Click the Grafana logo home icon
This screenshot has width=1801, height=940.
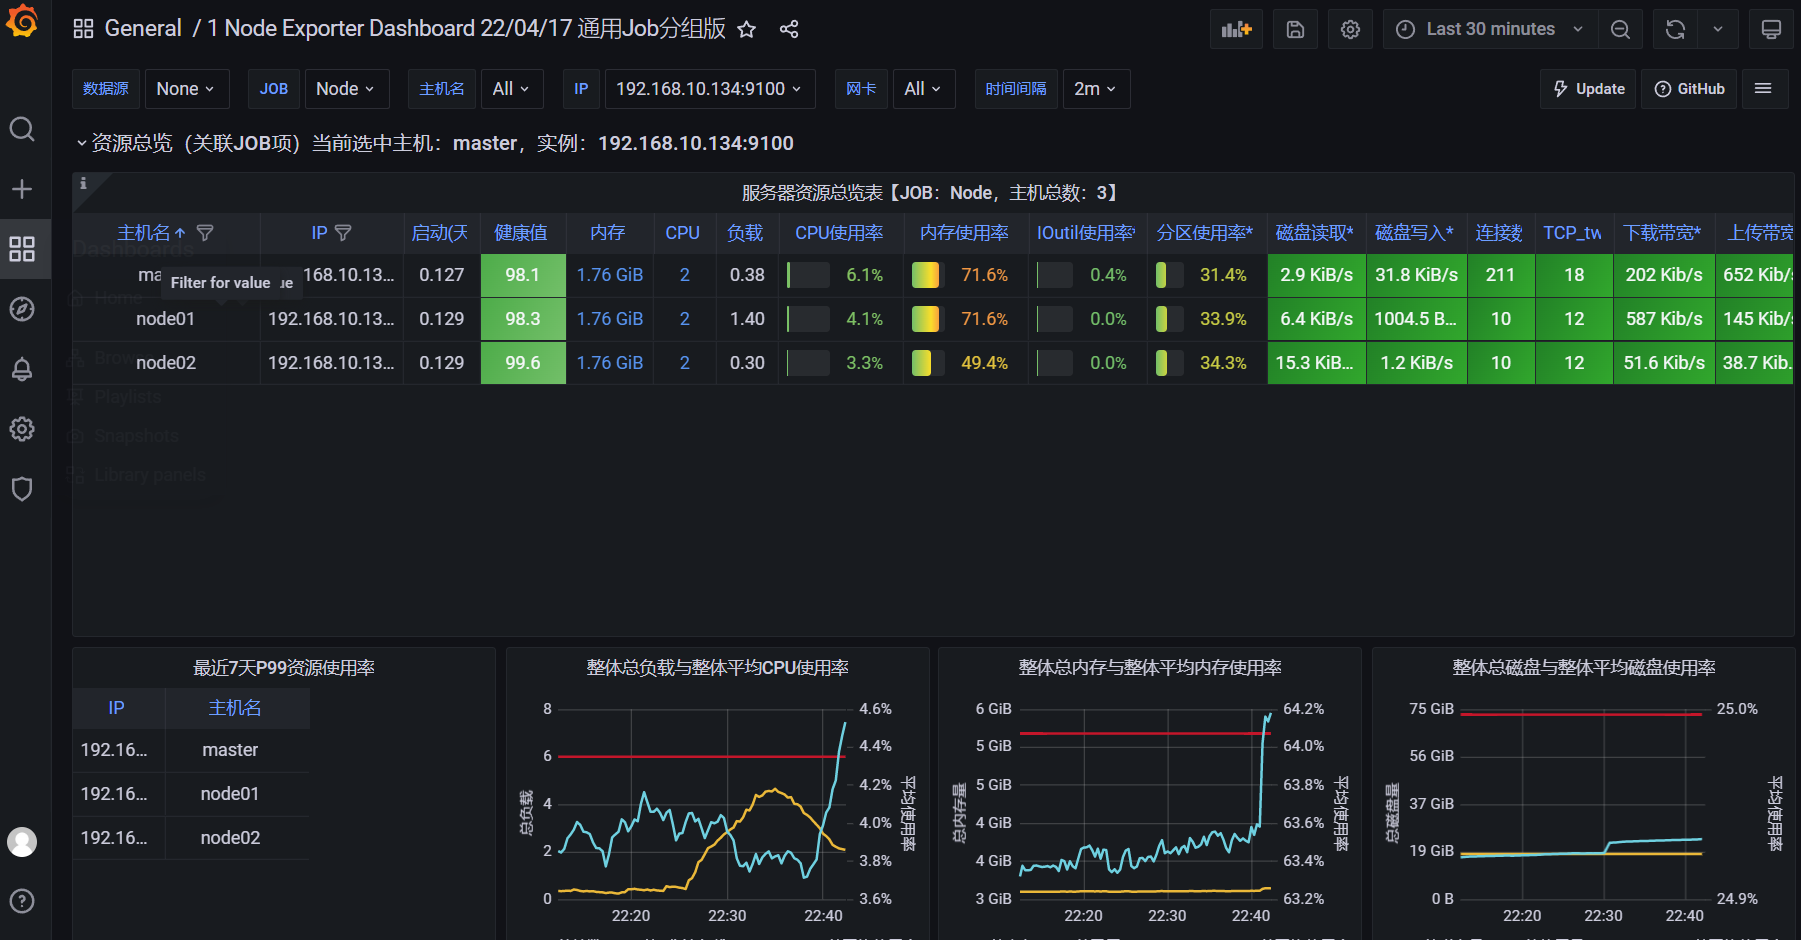click(x=22, y=22)
